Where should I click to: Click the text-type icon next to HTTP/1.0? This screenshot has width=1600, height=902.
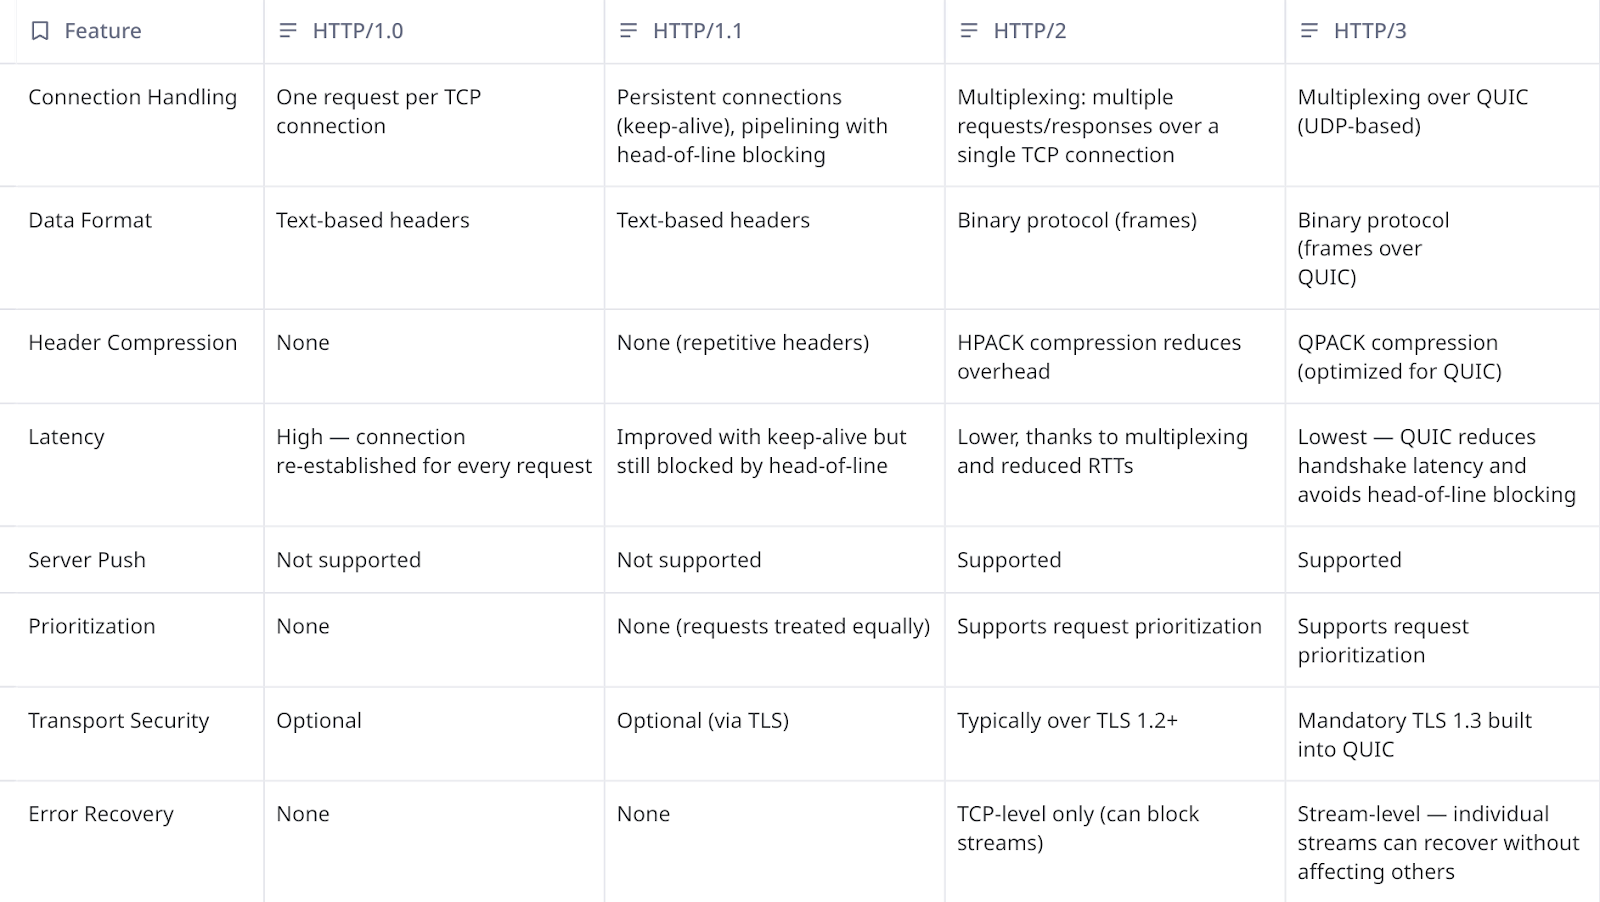pyautogui.click(x=288, y=31)
